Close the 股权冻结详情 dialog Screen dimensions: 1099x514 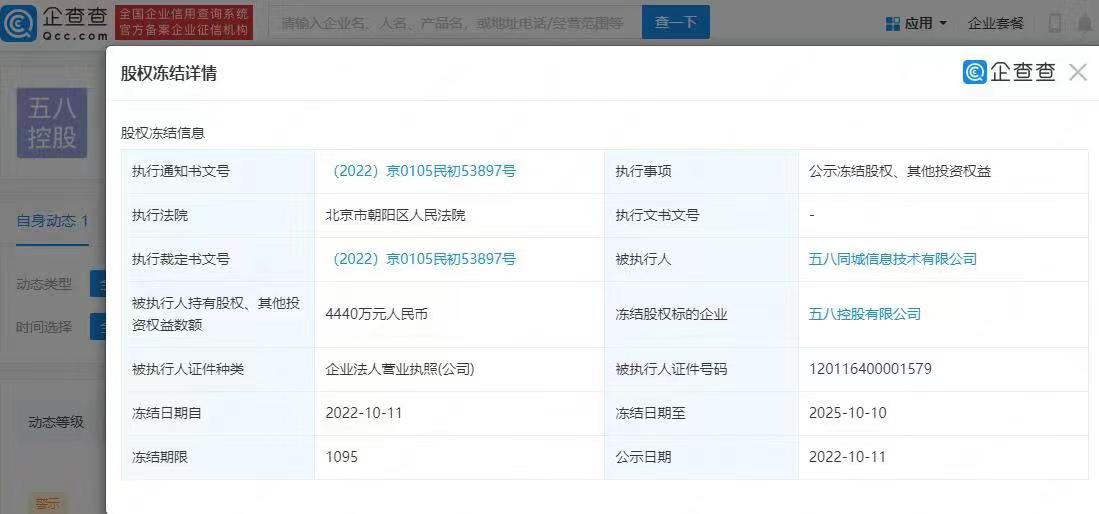(1077, 72)
